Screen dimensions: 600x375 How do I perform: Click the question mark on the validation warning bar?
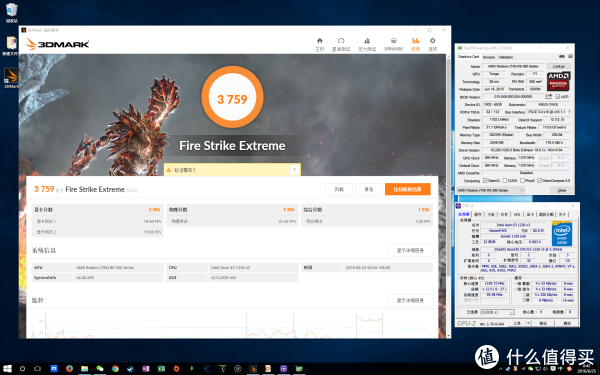point(294,170)
